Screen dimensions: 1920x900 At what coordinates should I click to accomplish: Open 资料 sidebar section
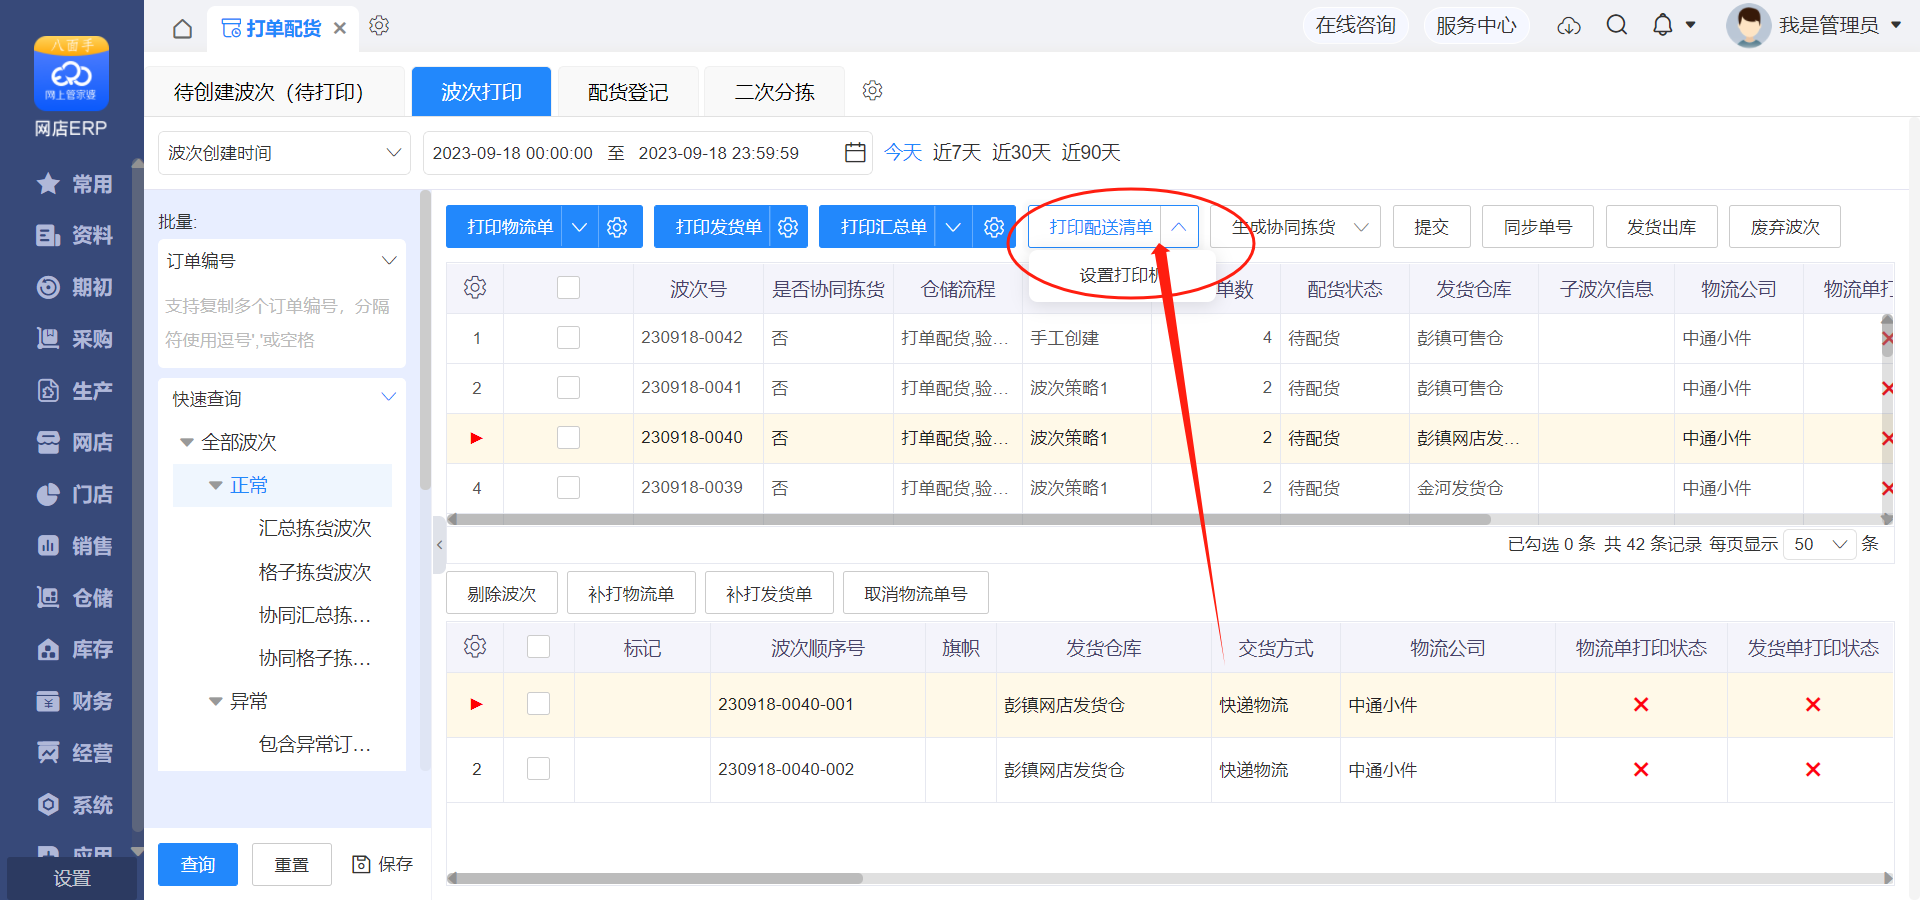(x=74, y=235)
